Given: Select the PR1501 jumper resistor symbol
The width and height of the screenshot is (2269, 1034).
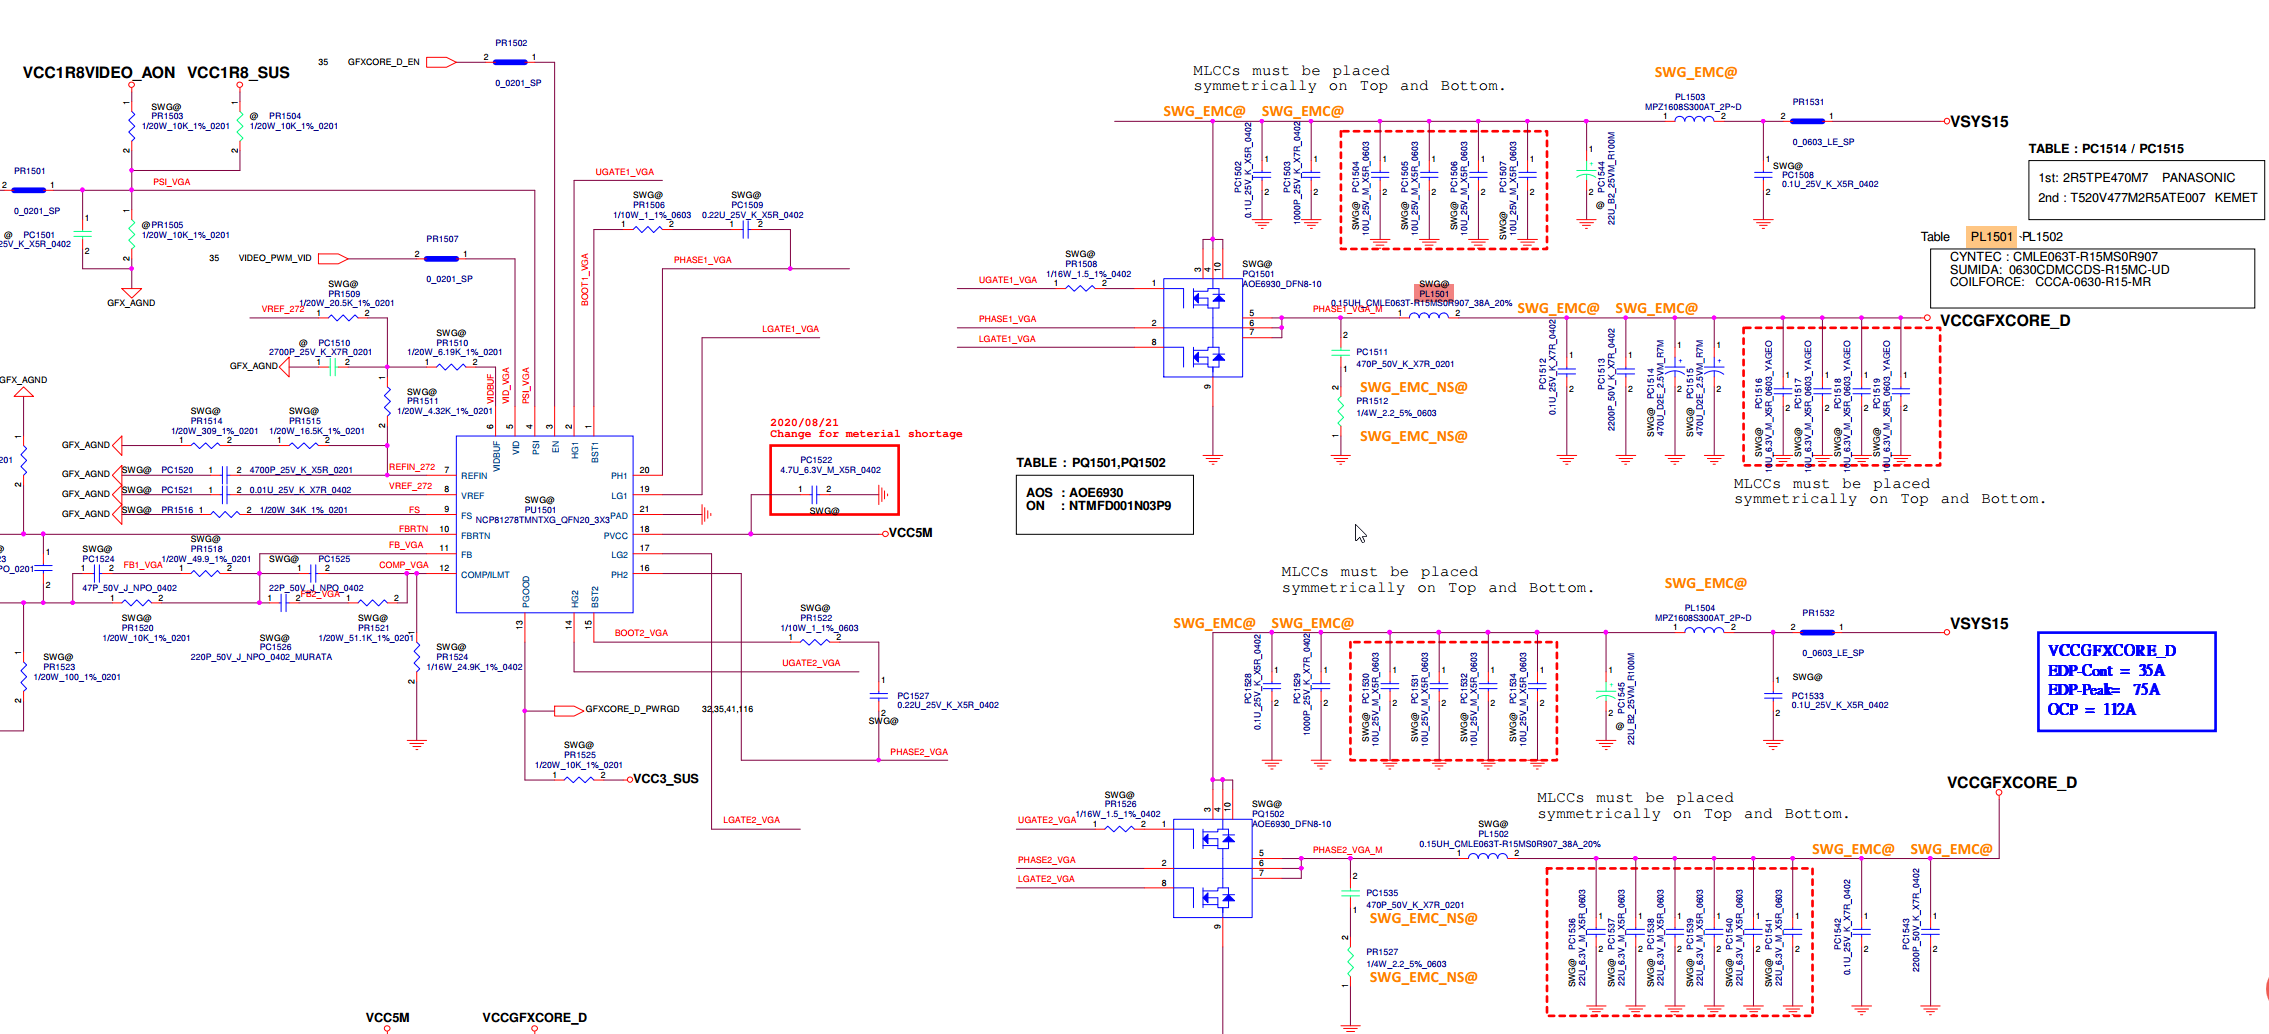Looking at the screenshot, I should pyautogui.click(x=29, y=189).
